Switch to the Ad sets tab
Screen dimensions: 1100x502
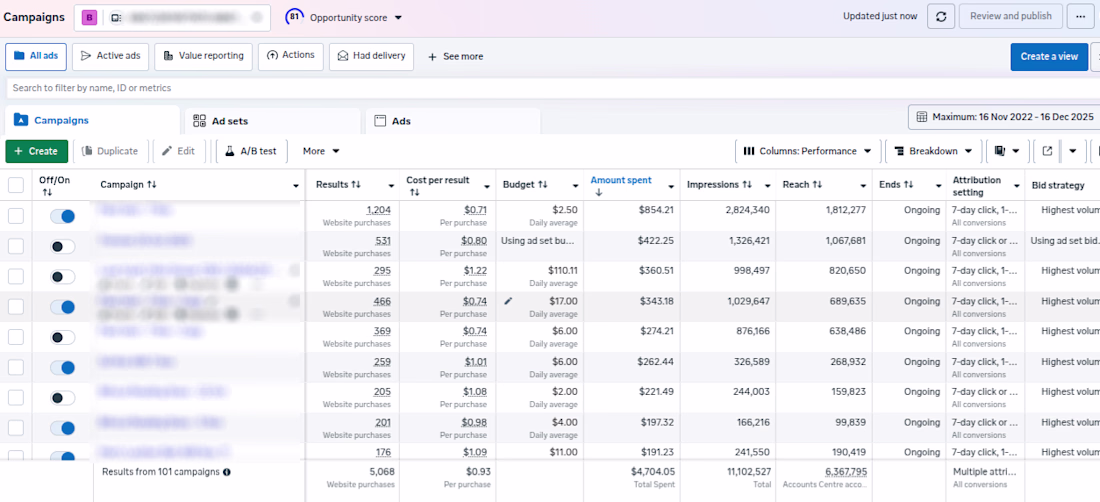pos(272,121)
